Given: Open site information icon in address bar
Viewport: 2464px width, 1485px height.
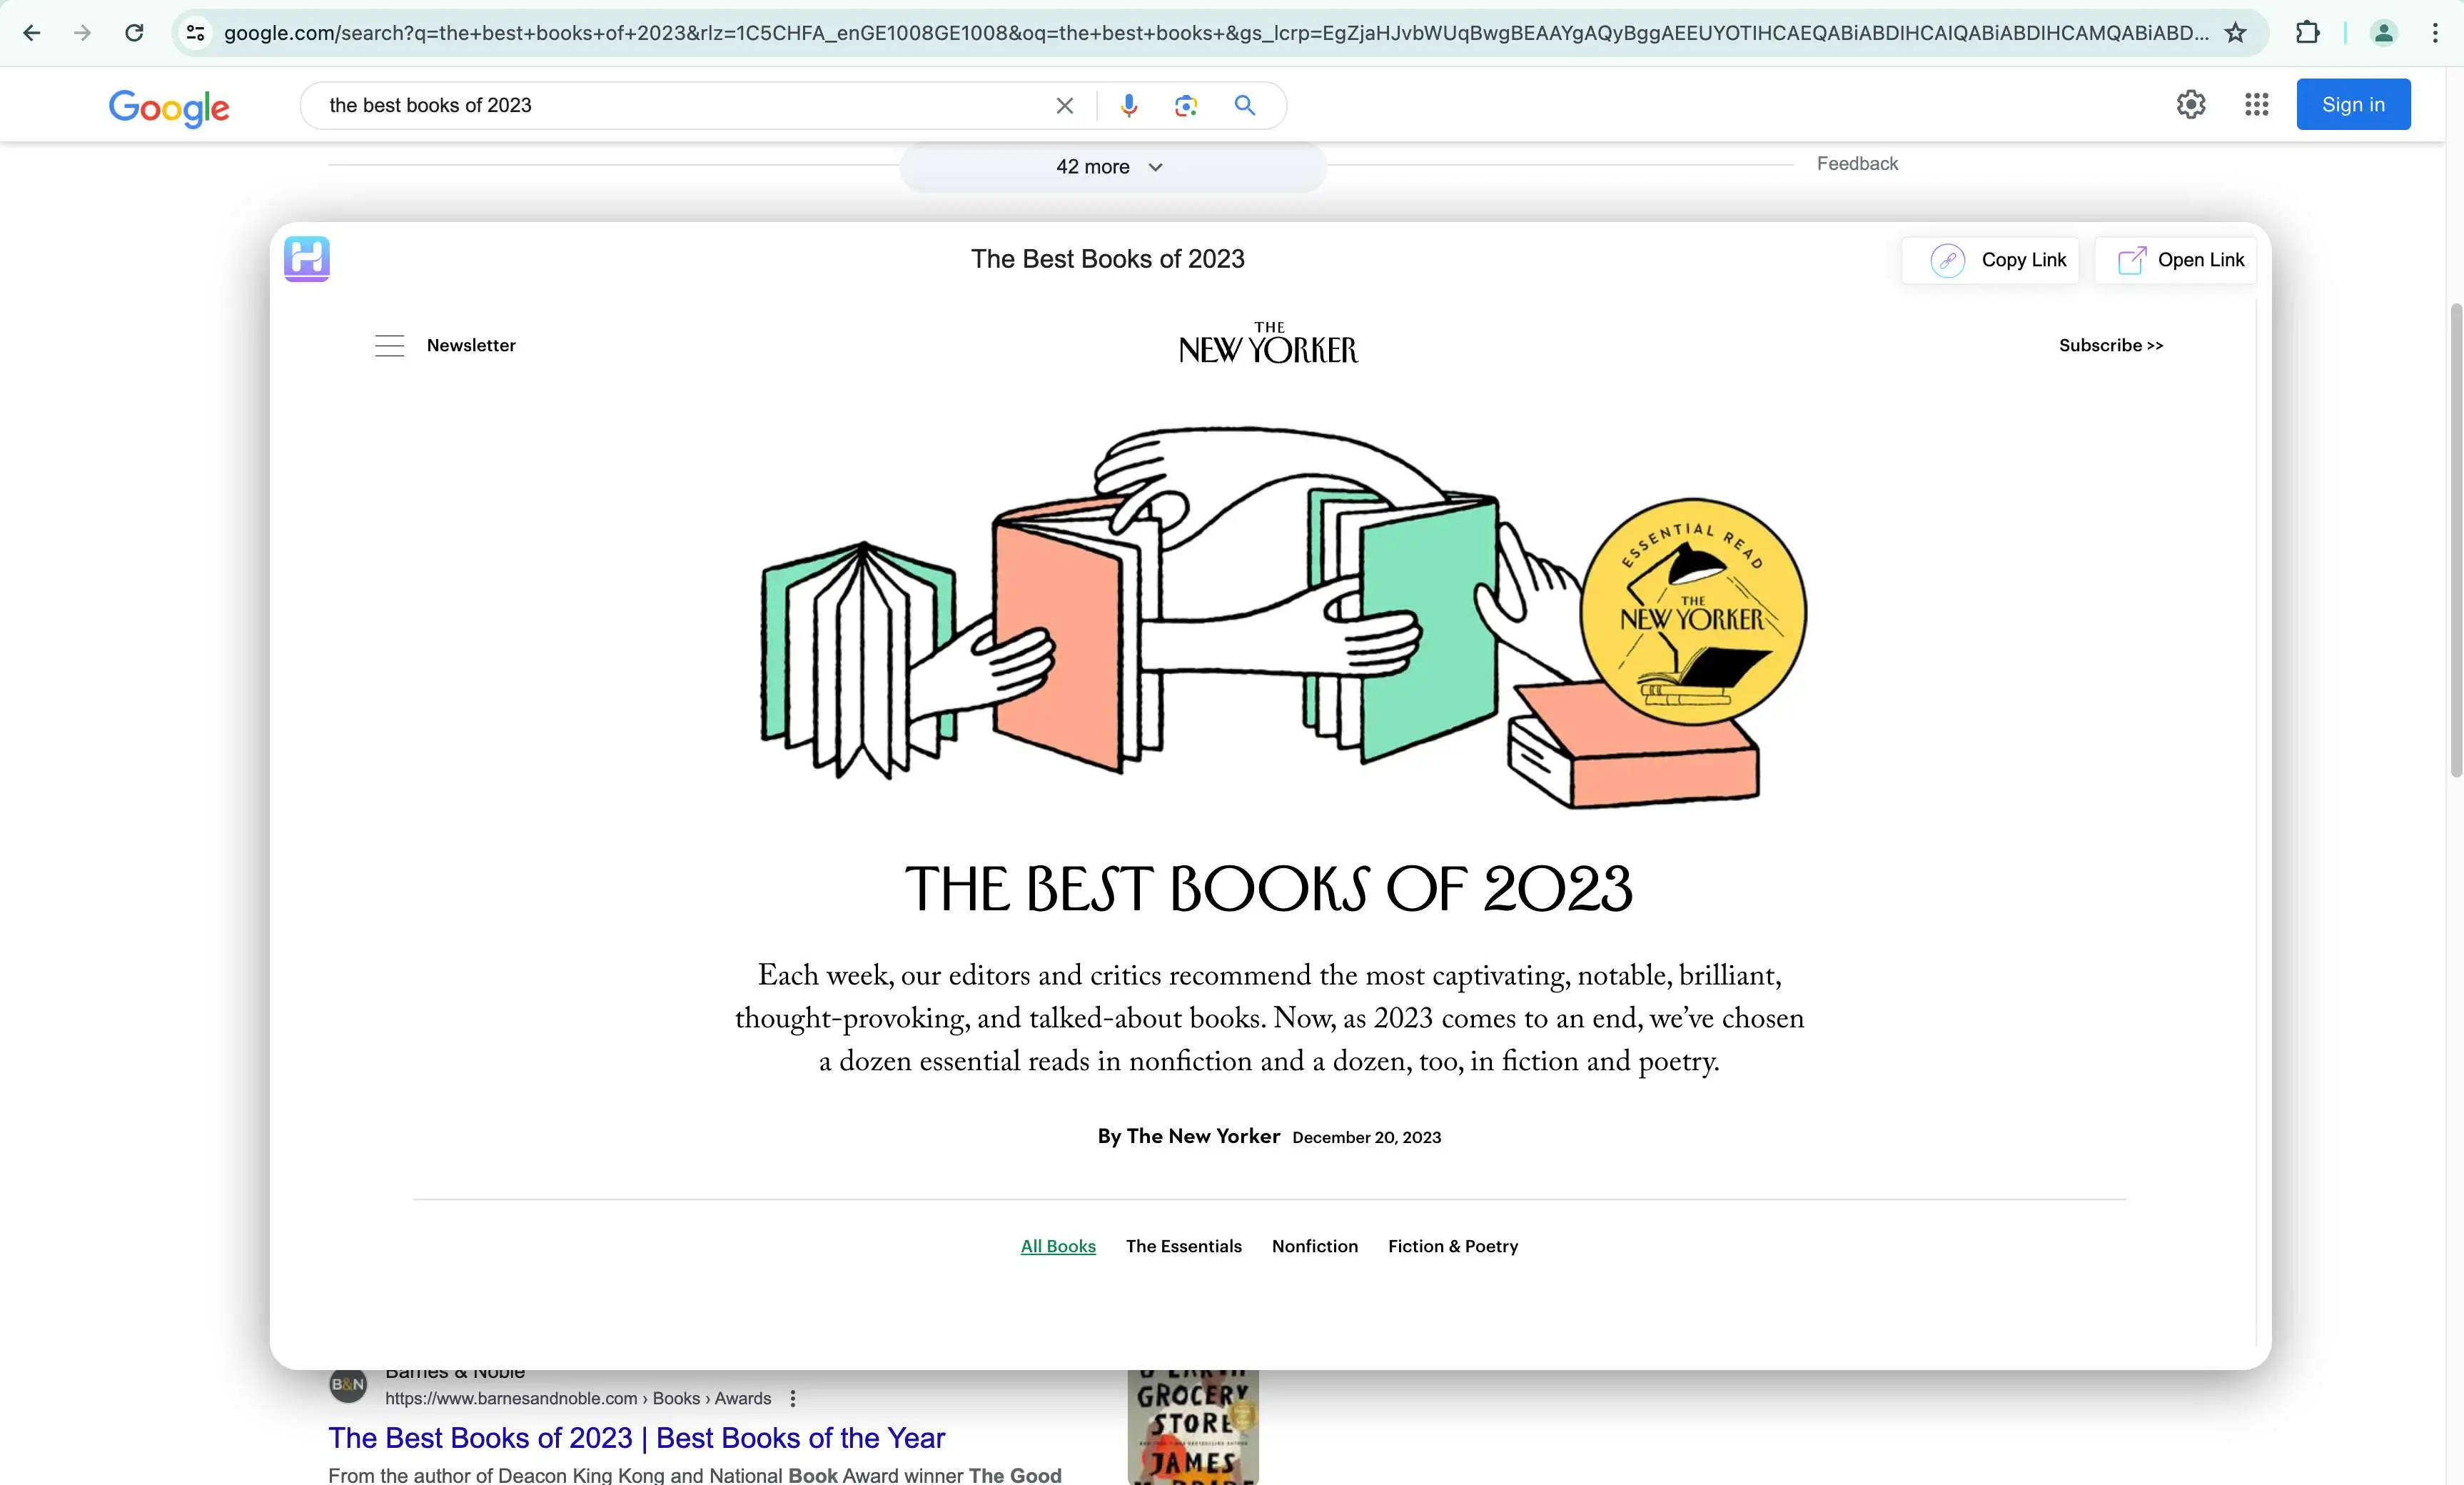Looking at the screenshot, I should [x=196, y=33].
